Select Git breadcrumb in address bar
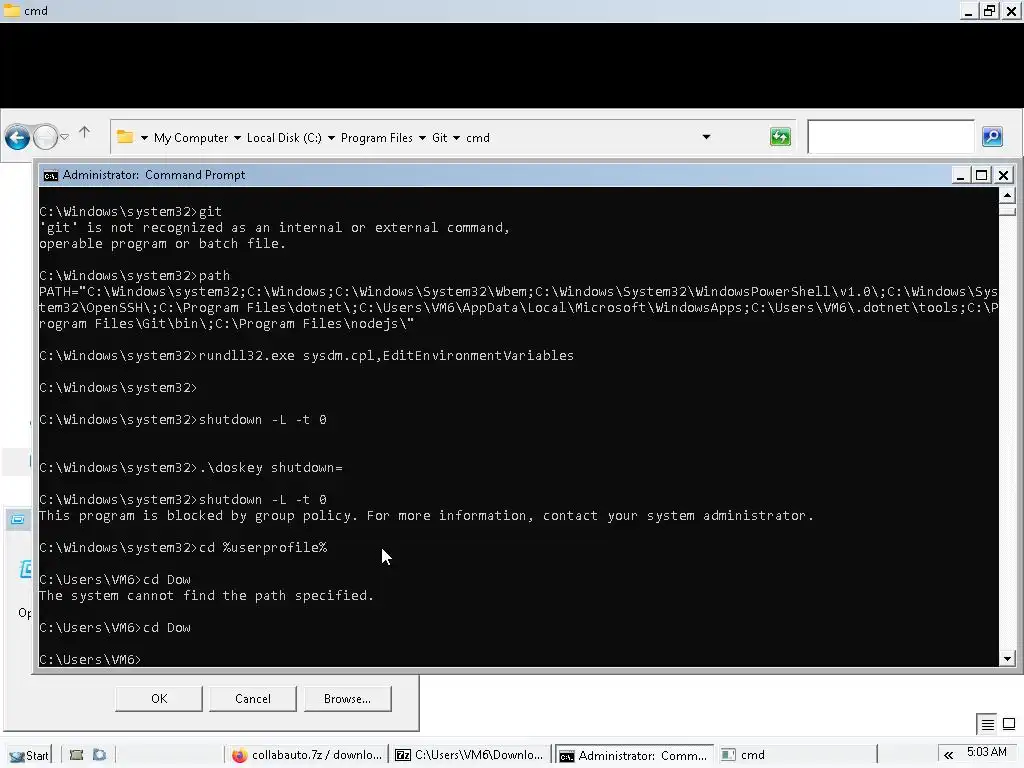Image resolution: width=1024 pixels, height=768 pixels. [440, 138]
